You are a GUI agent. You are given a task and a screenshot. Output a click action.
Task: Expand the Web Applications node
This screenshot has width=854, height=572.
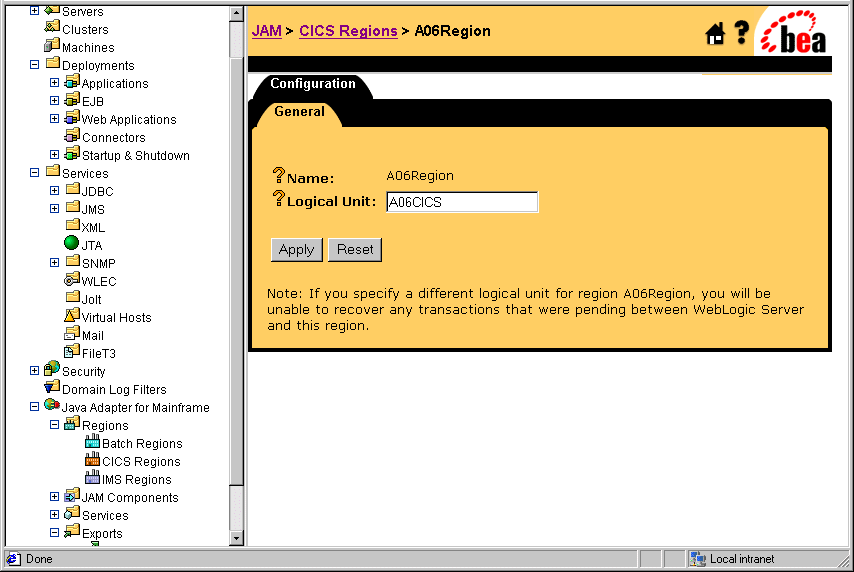(x=54, y=118)
